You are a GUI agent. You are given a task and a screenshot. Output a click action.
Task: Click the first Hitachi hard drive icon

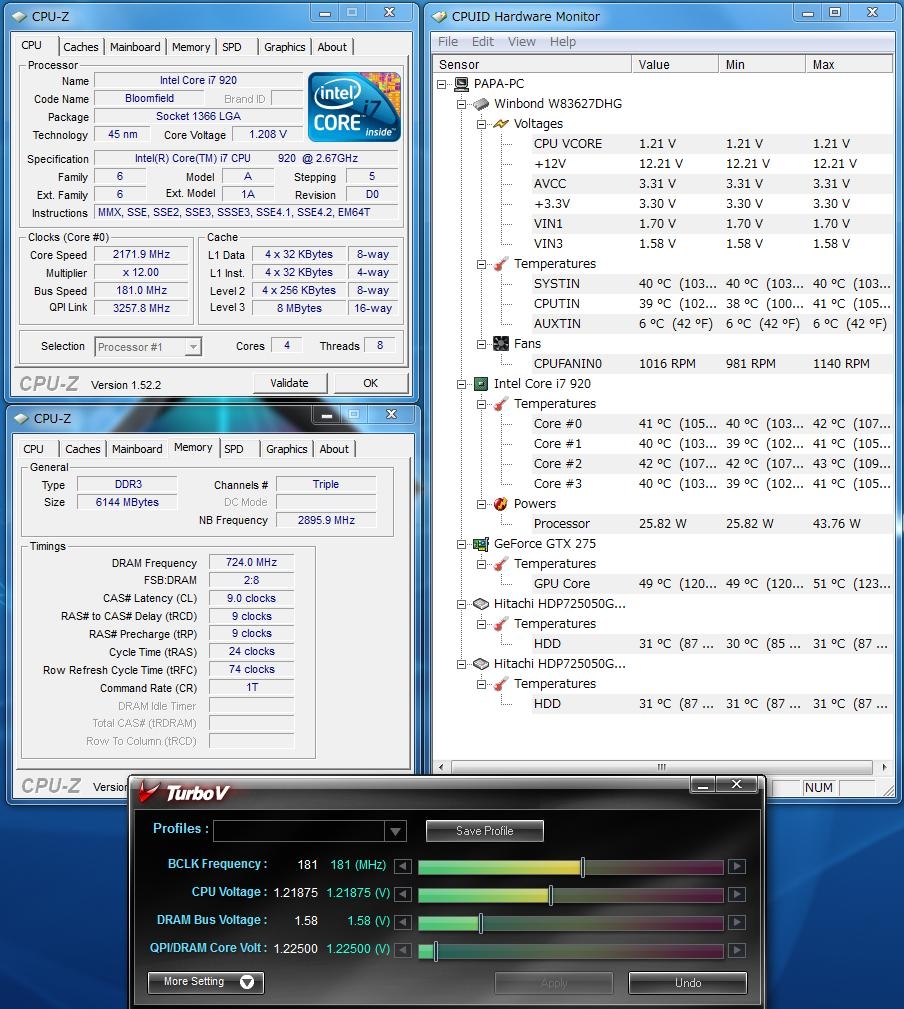tap(481, 604)
